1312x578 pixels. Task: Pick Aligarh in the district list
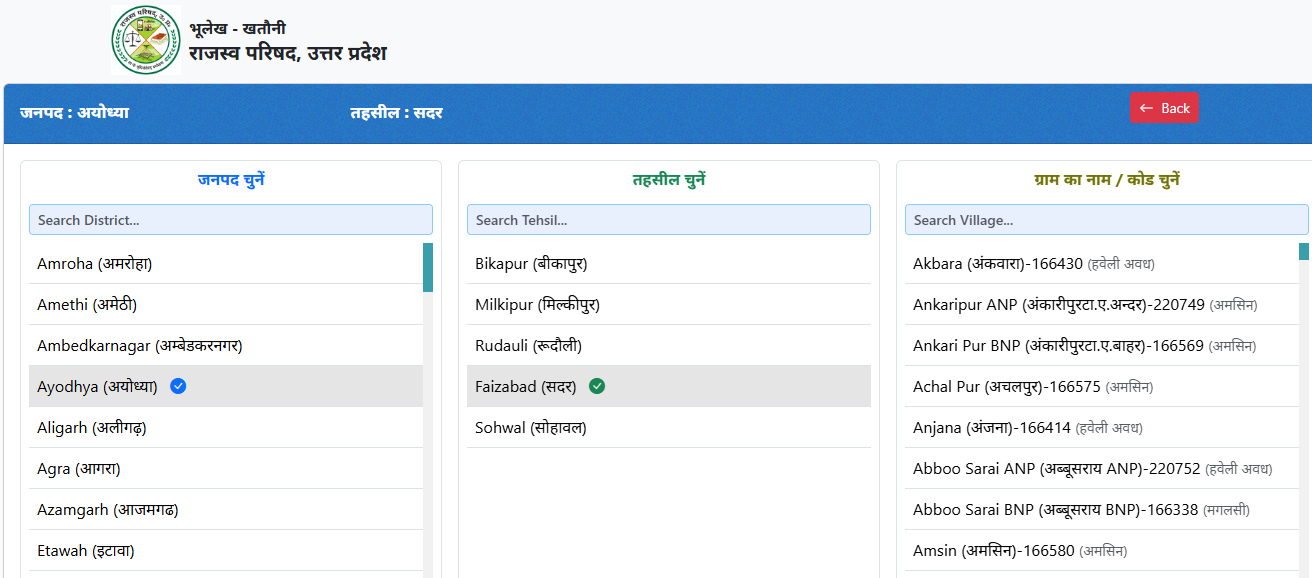[93, 428]
